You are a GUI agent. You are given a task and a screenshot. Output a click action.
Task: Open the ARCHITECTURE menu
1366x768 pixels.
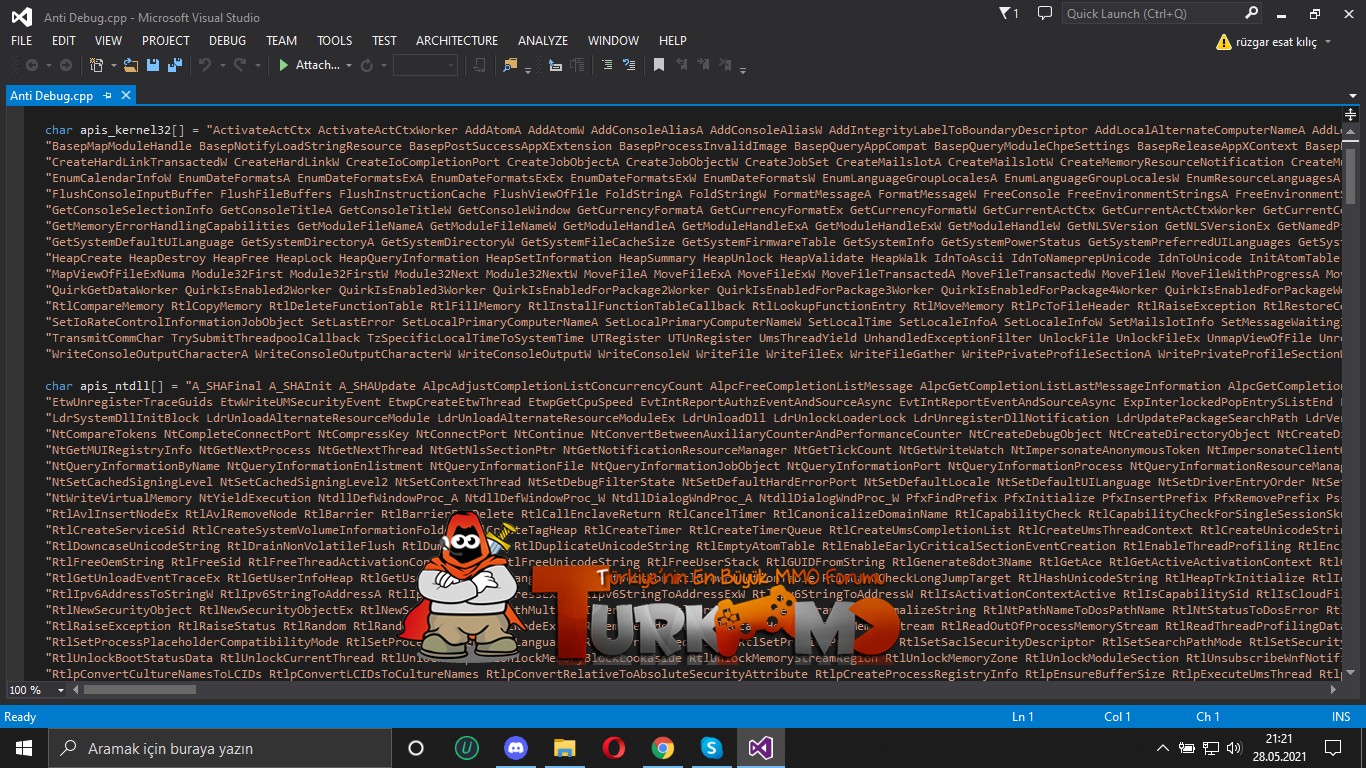point(457,41)
